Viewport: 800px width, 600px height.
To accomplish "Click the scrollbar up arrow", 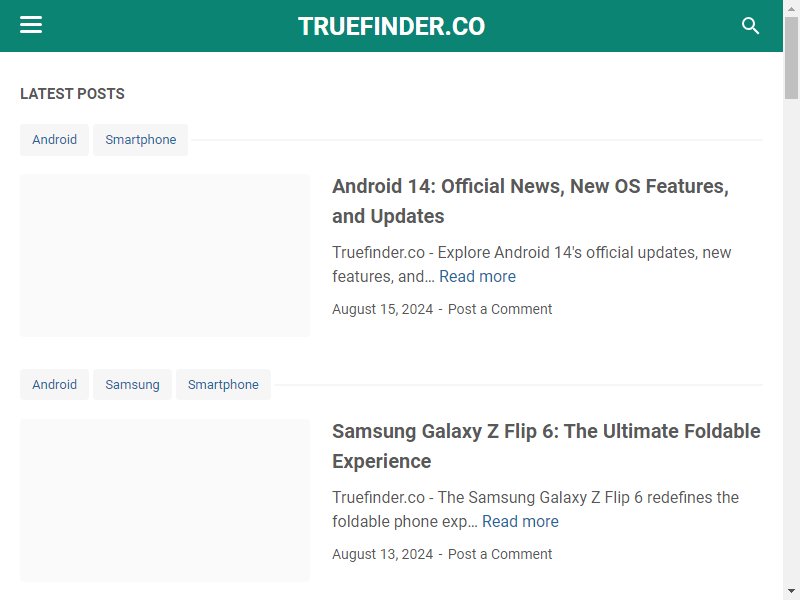I will 791,8.
